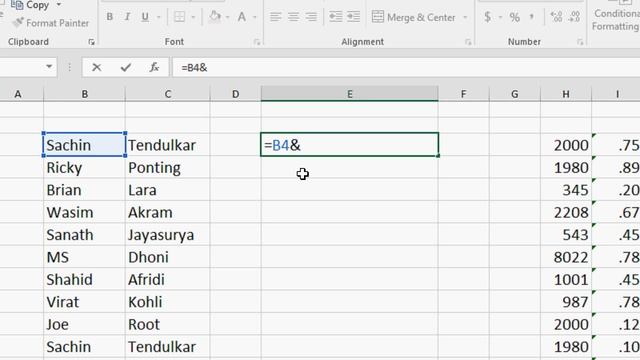Click in the formula bar

[406, 67]
